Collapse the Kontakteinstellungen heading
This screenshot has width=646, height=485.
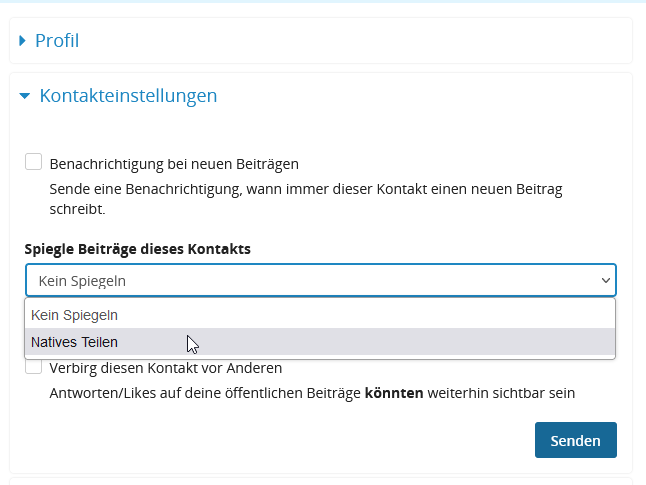[128, 97]
